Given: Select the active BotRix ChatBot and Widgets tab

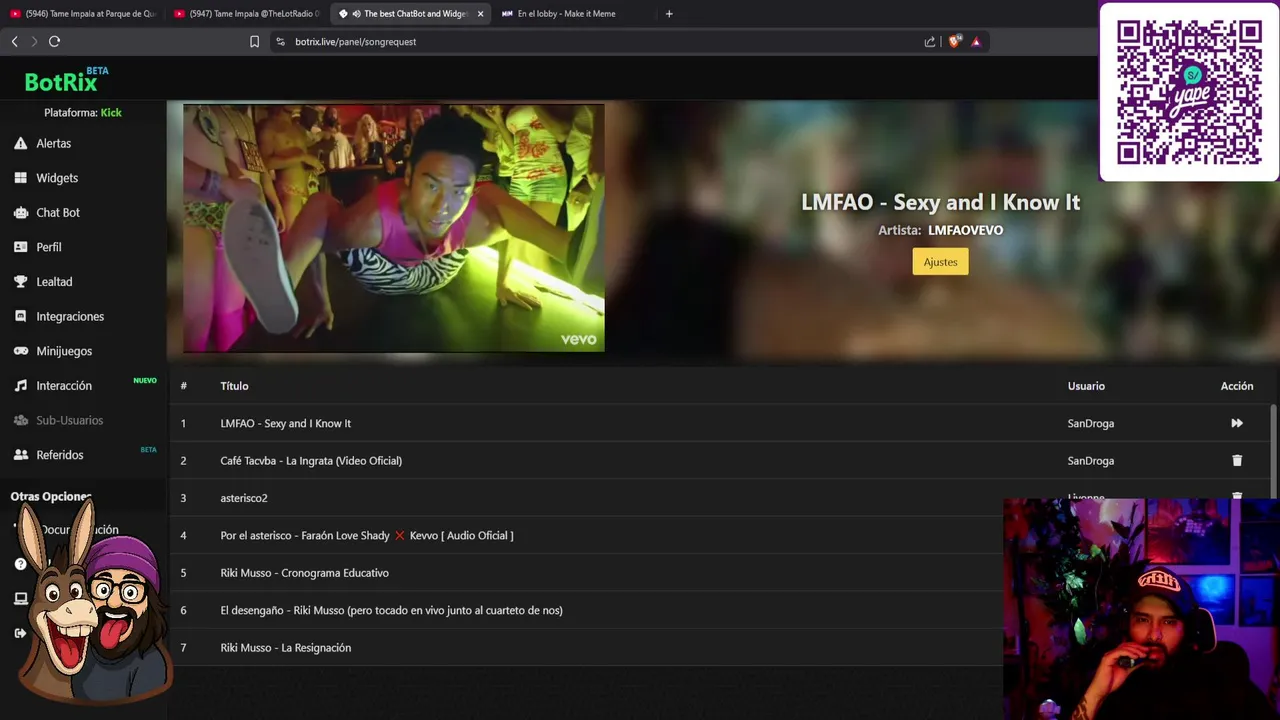Looking at the screenshot, I should pos(410,14).
